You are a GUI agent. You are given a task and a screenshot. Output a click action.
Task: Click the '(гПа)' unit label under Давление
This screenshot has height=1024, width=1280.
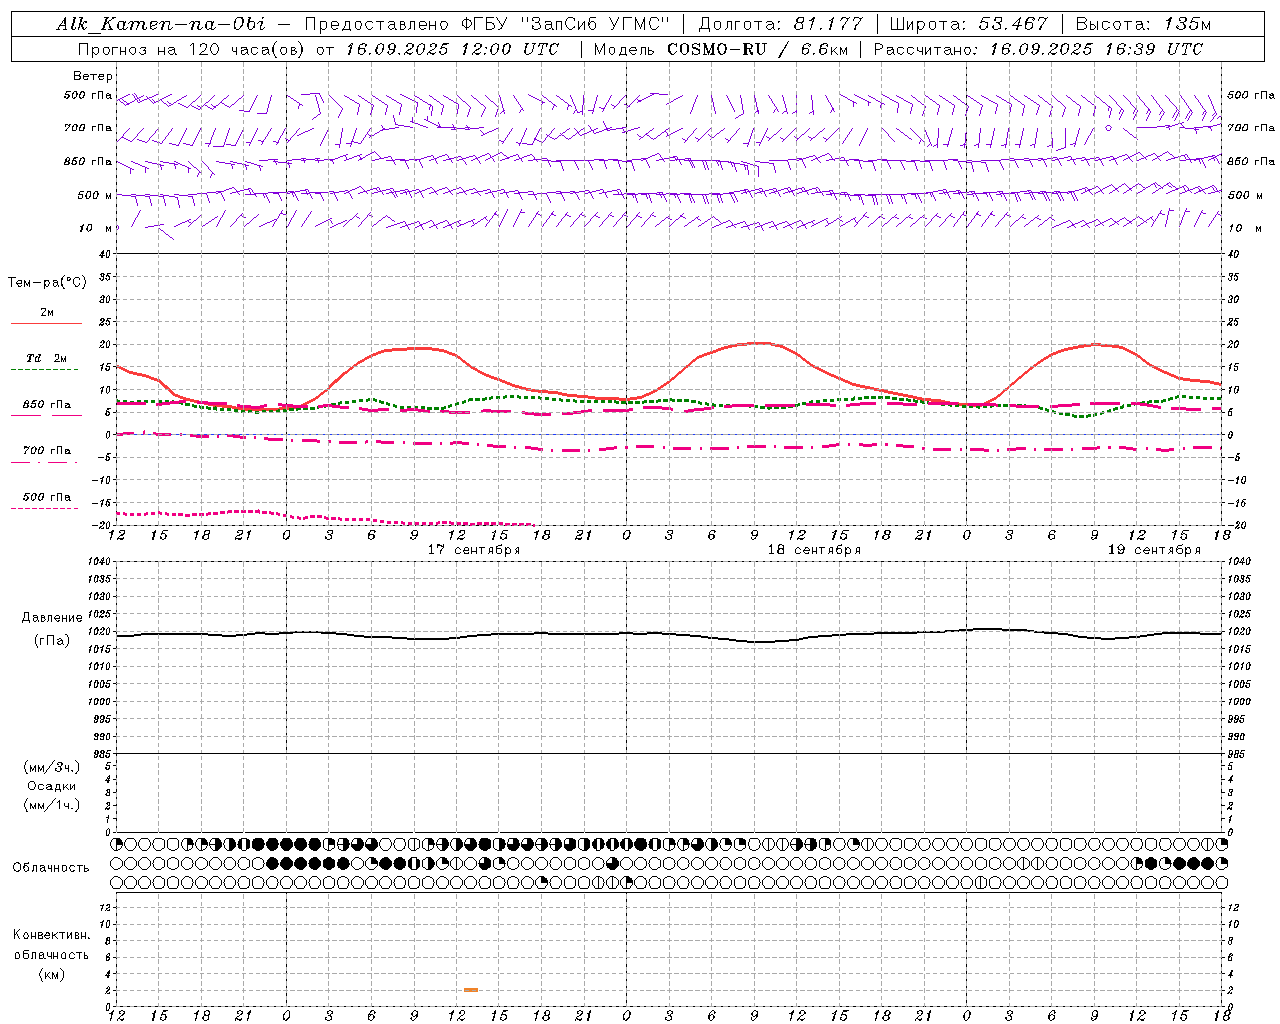coord(52,640)
